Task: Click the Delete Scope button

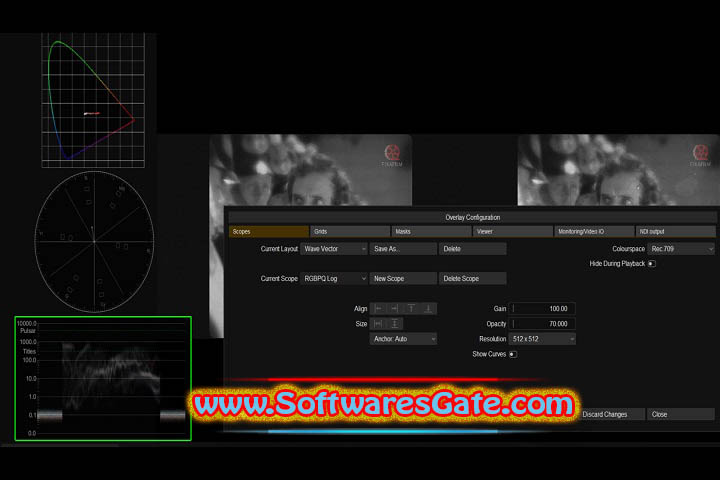Action: coord(473,278)
